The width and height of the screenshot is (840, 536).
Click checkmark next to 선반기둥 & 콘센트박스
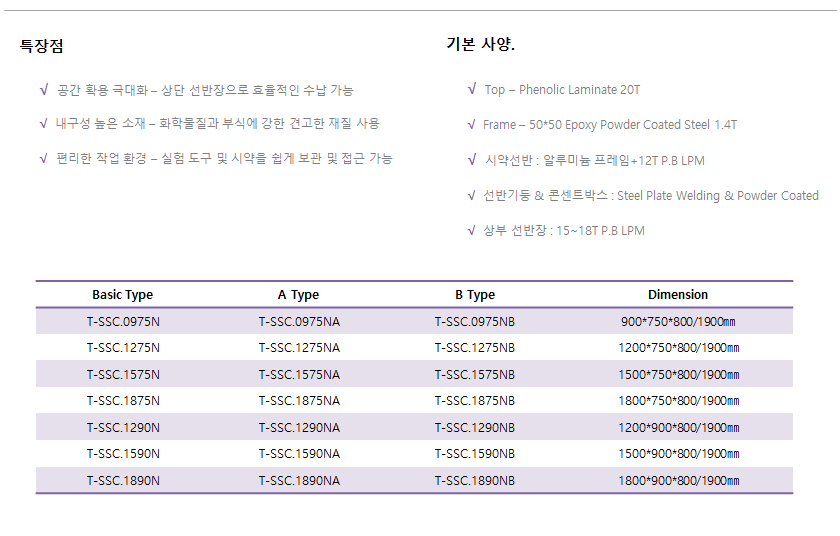coord(471,195)
